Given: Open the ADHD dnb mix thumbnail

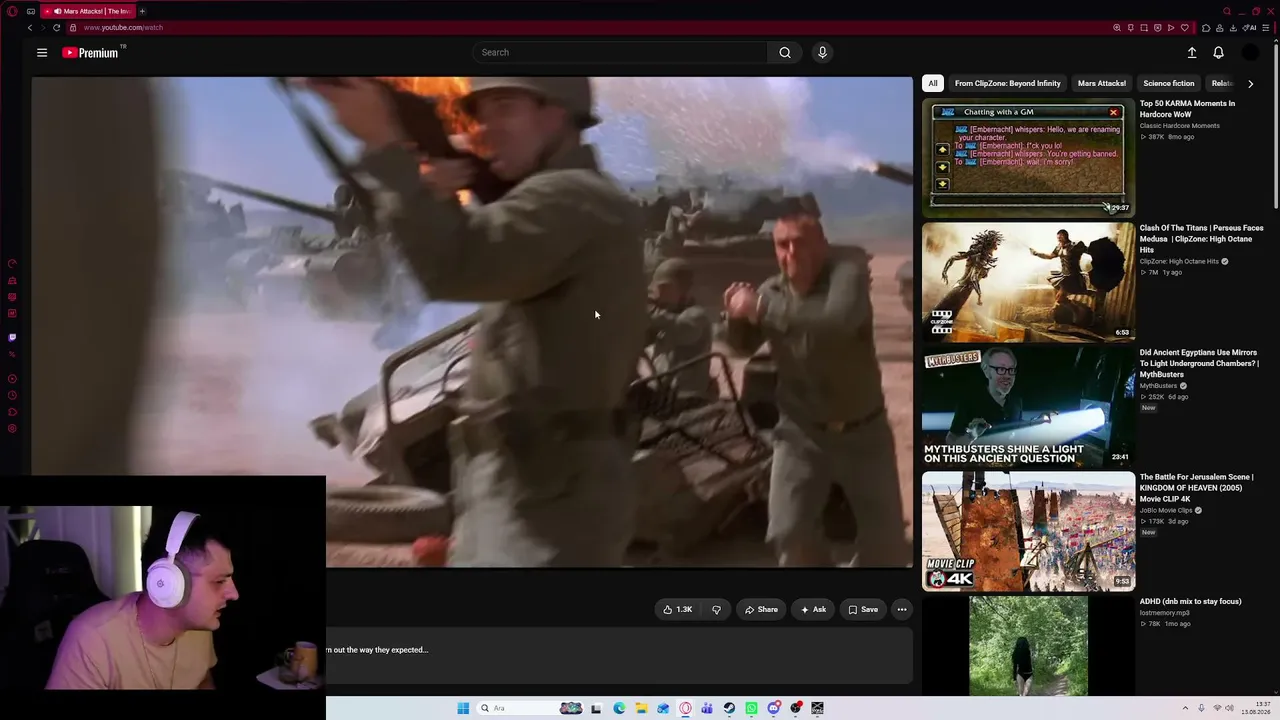Looking at the screenshot, I should click(1028, 646).
